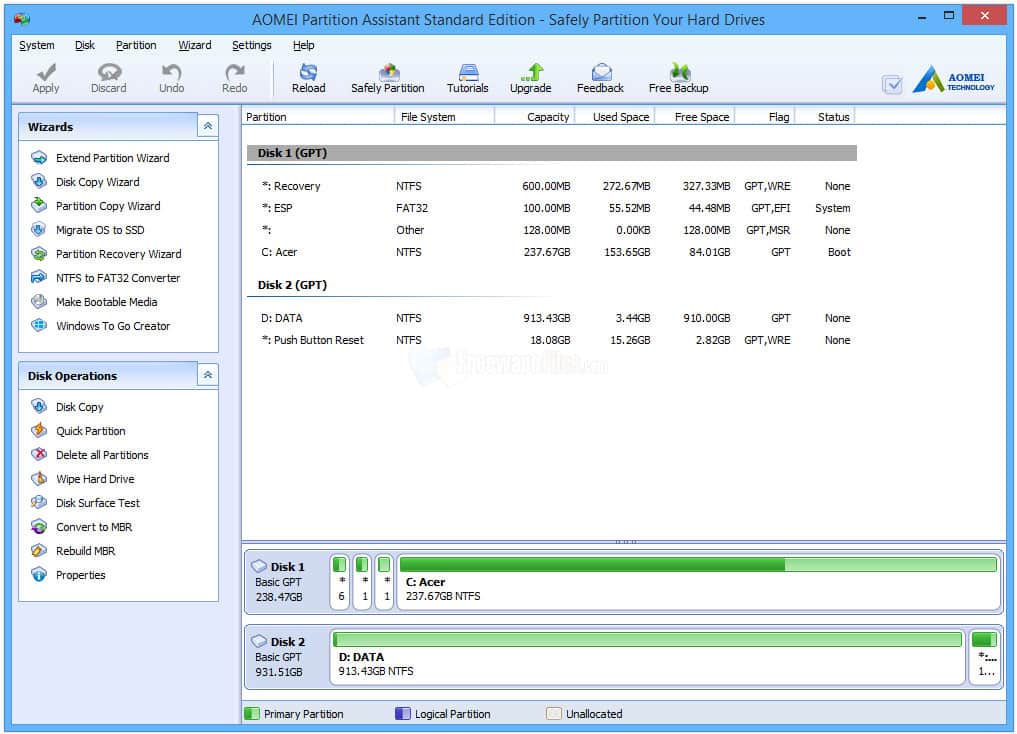Viewport: 1017px width, 734px height.
Task: Open the Safely Partition feature
Action: pyautogui.click(x=387, y=77)
